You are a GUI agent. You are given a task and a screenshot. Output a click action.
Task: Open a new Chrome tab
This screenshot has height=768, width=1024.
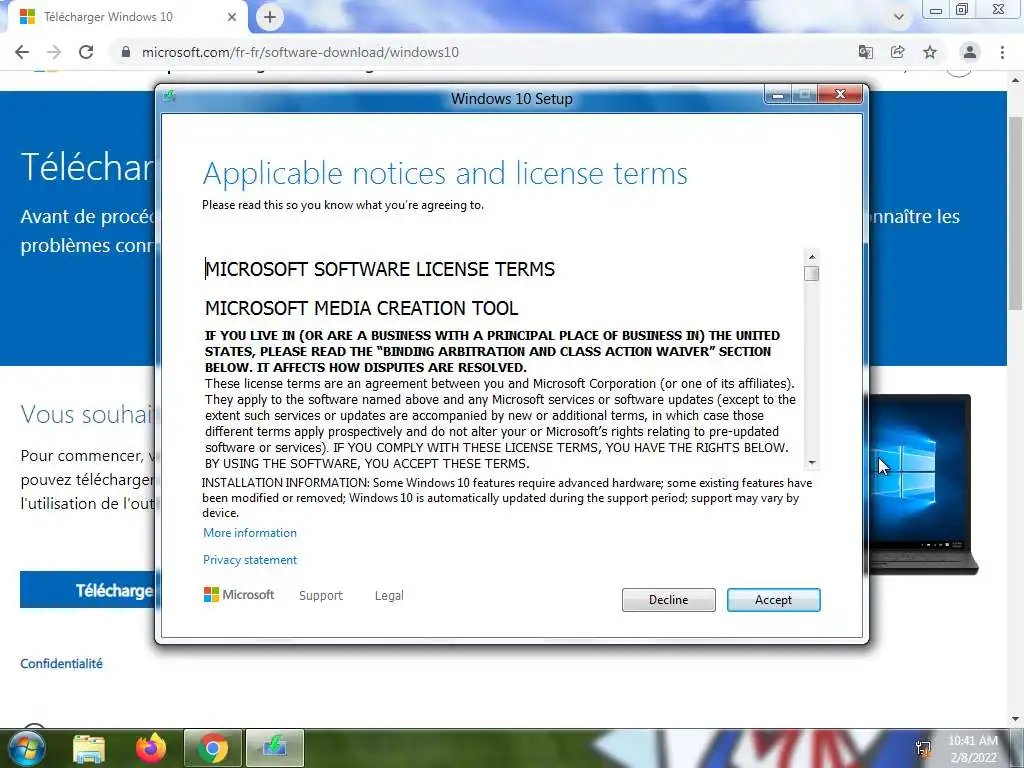coord(270,17)
